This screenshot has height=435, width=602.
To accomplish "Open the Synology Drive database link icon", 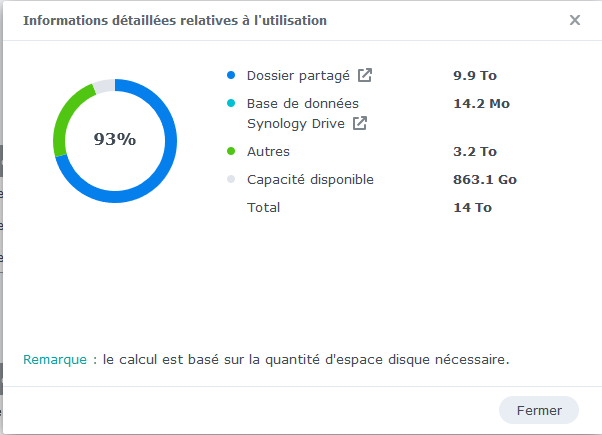I will point(360,123).
